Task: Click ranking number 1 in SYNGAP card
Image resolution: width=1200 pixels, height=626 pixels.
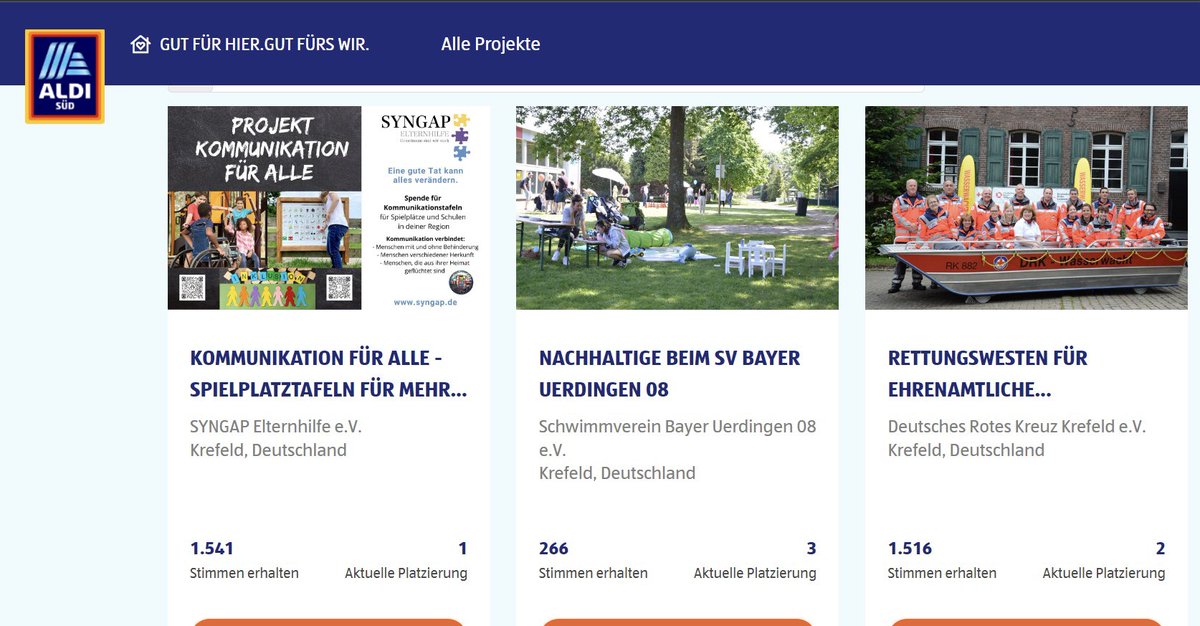Action: (x=463, y=548)
